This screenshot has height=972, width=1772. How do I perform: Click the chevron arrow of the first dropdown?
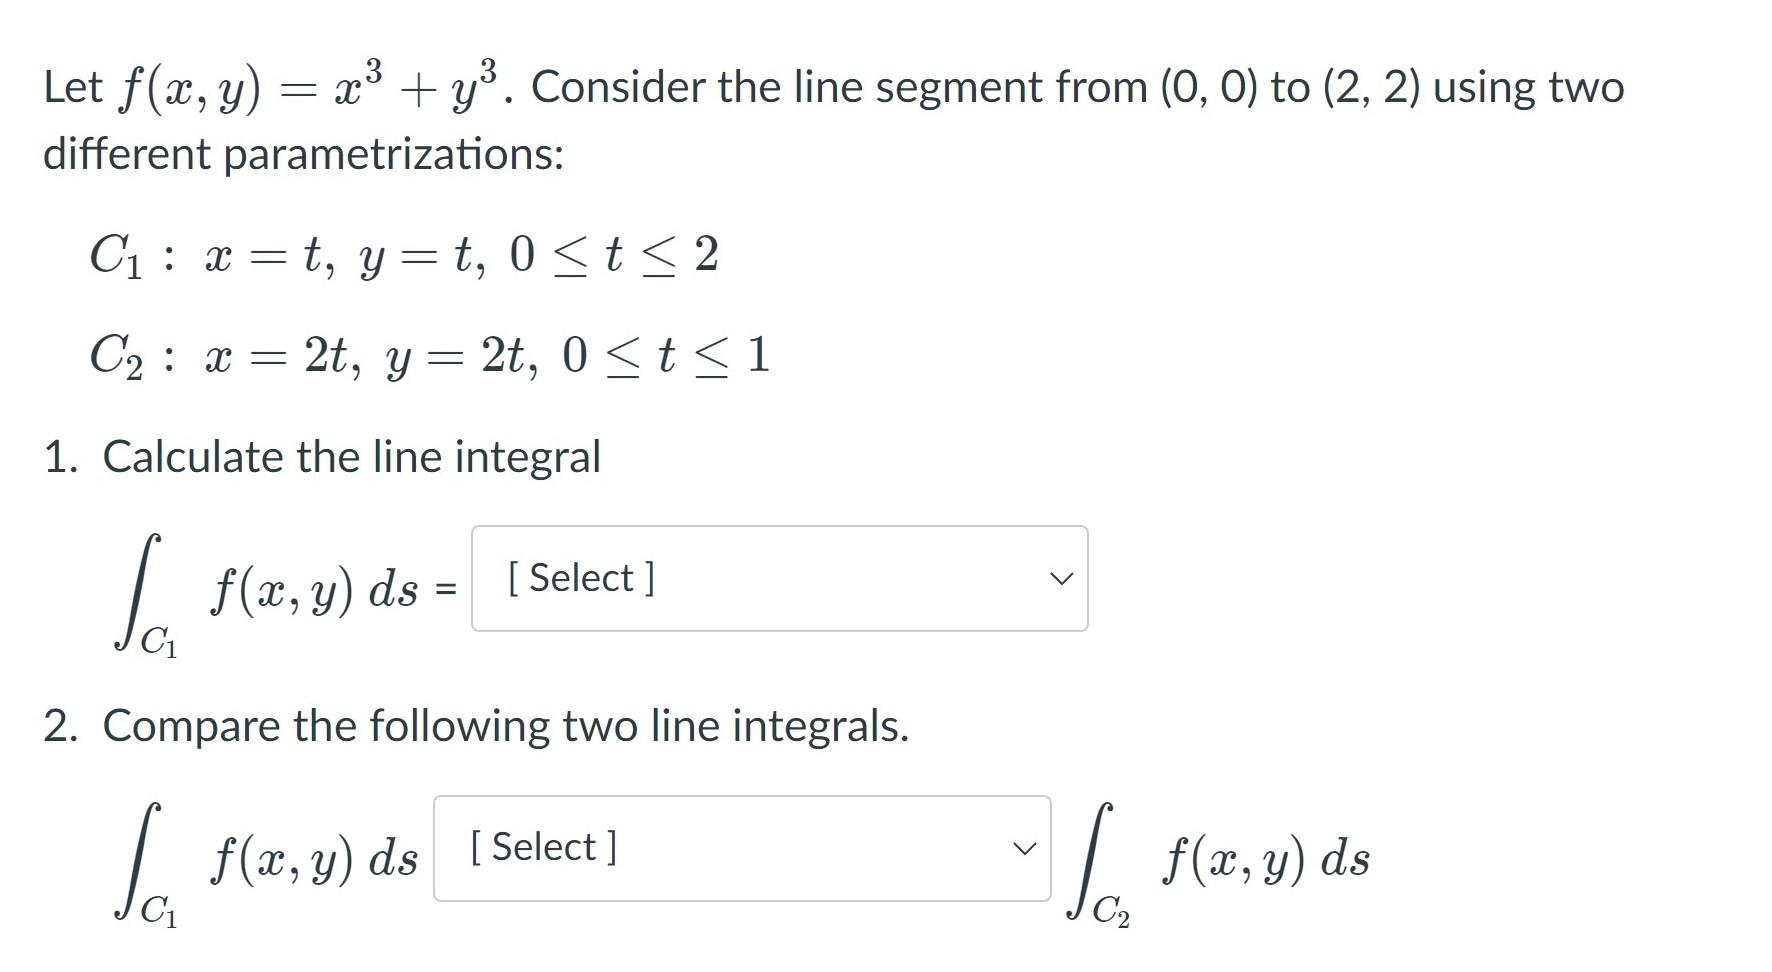click(x=1060, y=579)
